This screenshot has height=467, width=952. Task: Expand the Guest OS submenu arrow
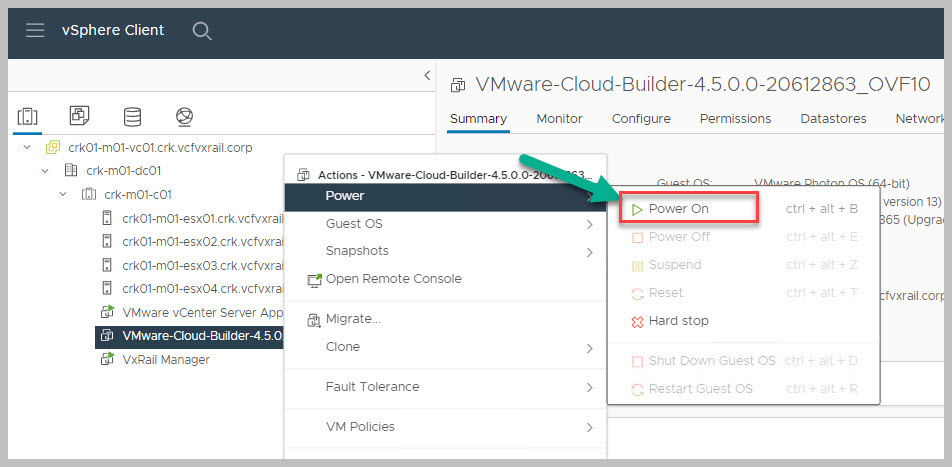(x=589, y=225)
